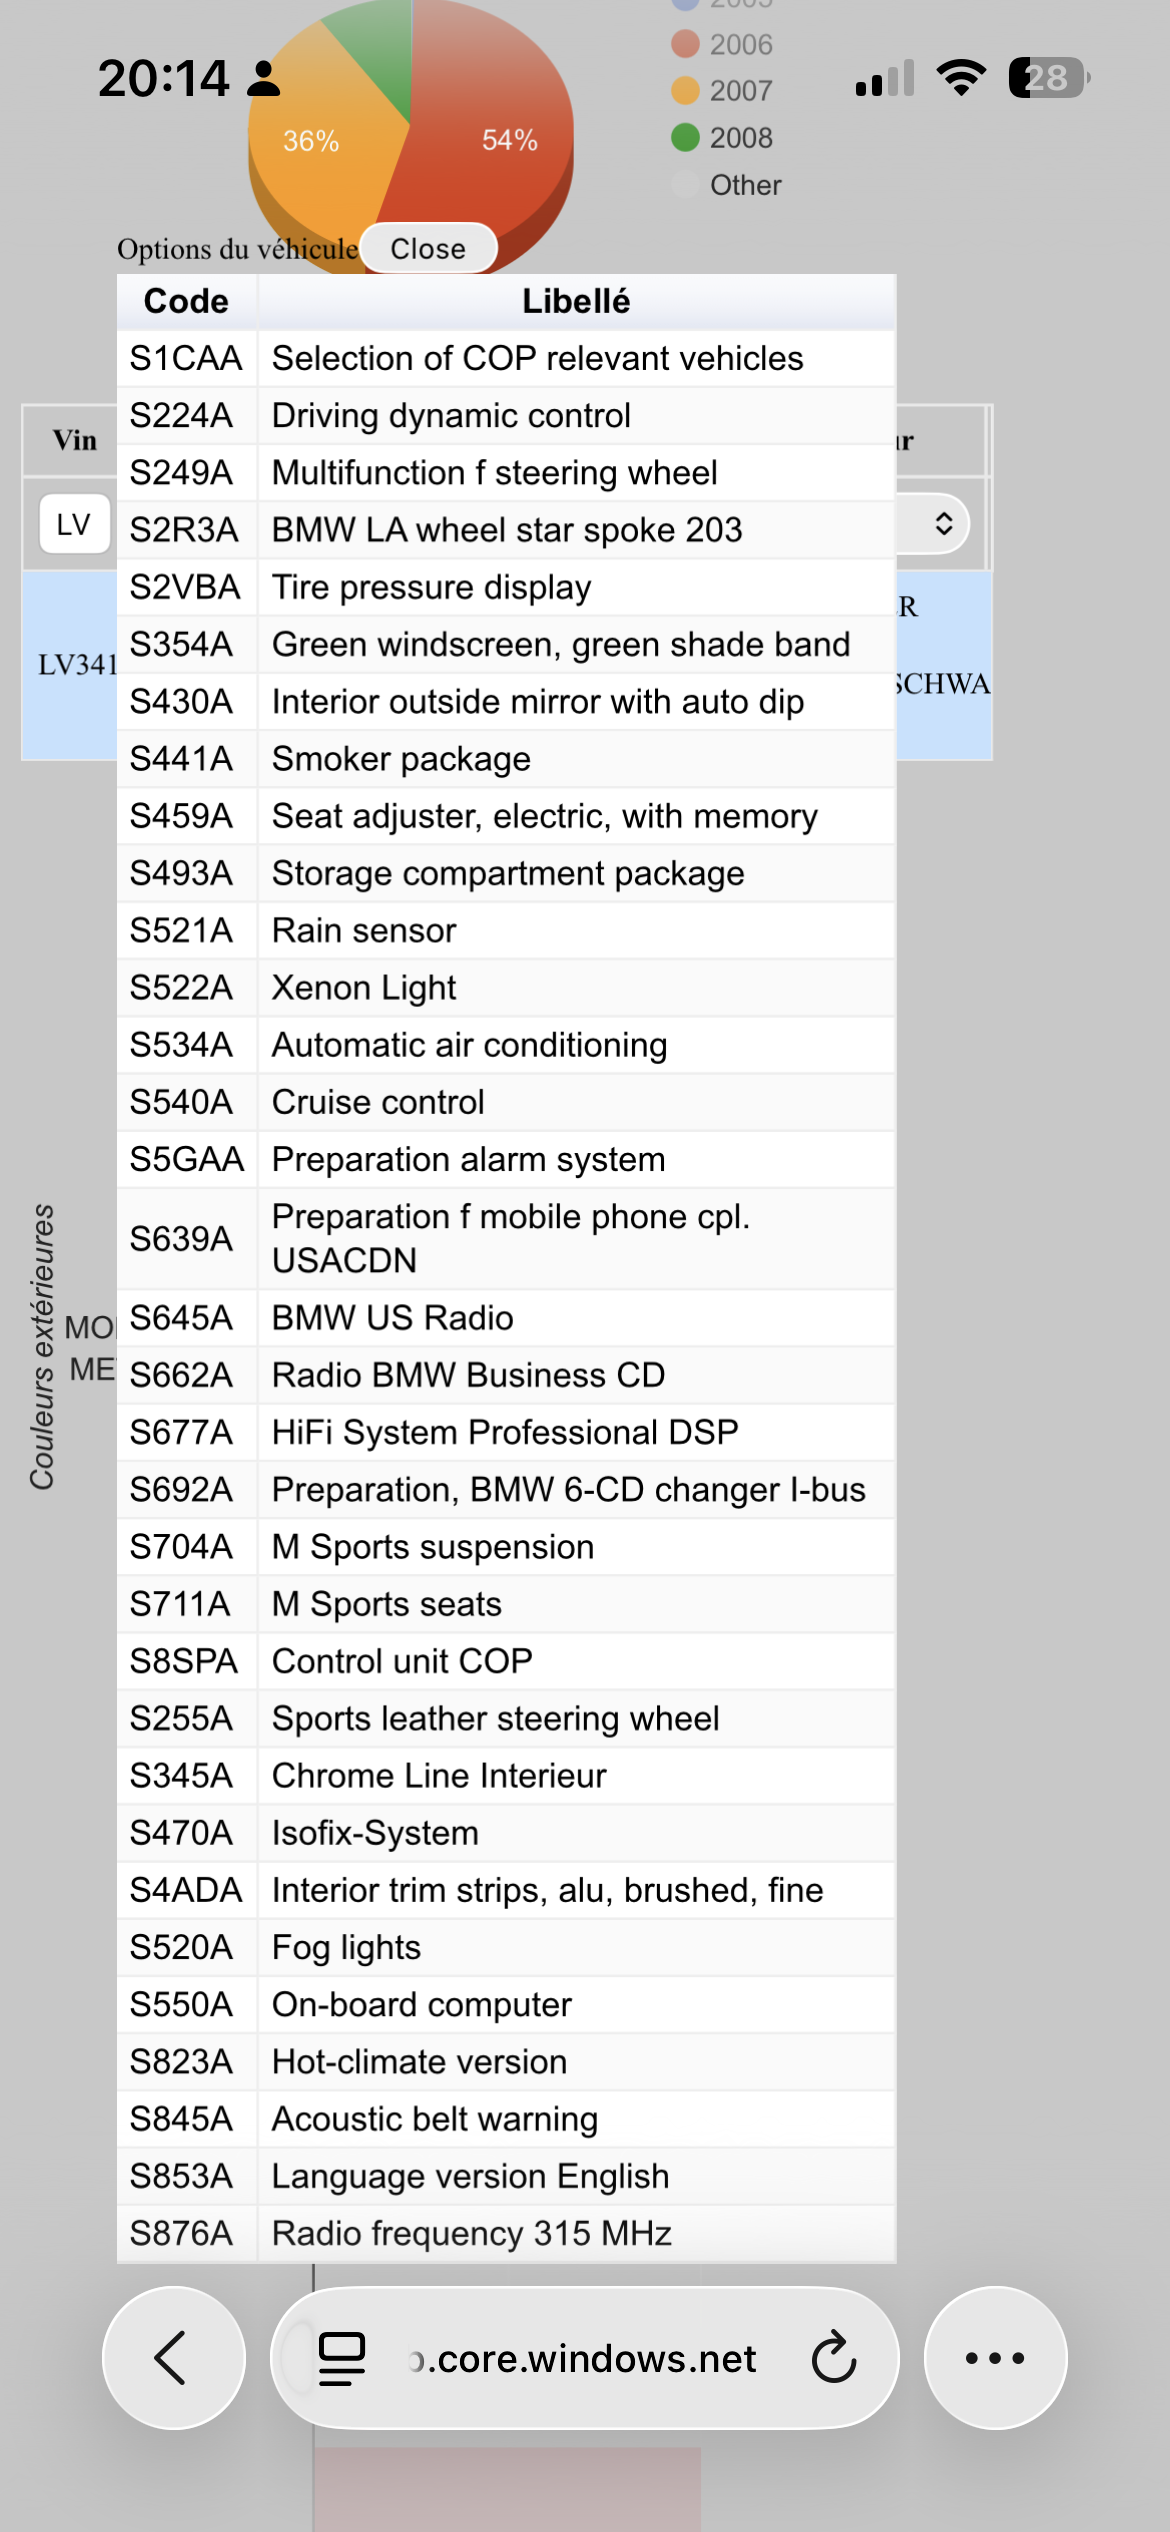Tap the battery indicator showing 28
This screenshot has height=2532, width=1170.
1049,78
